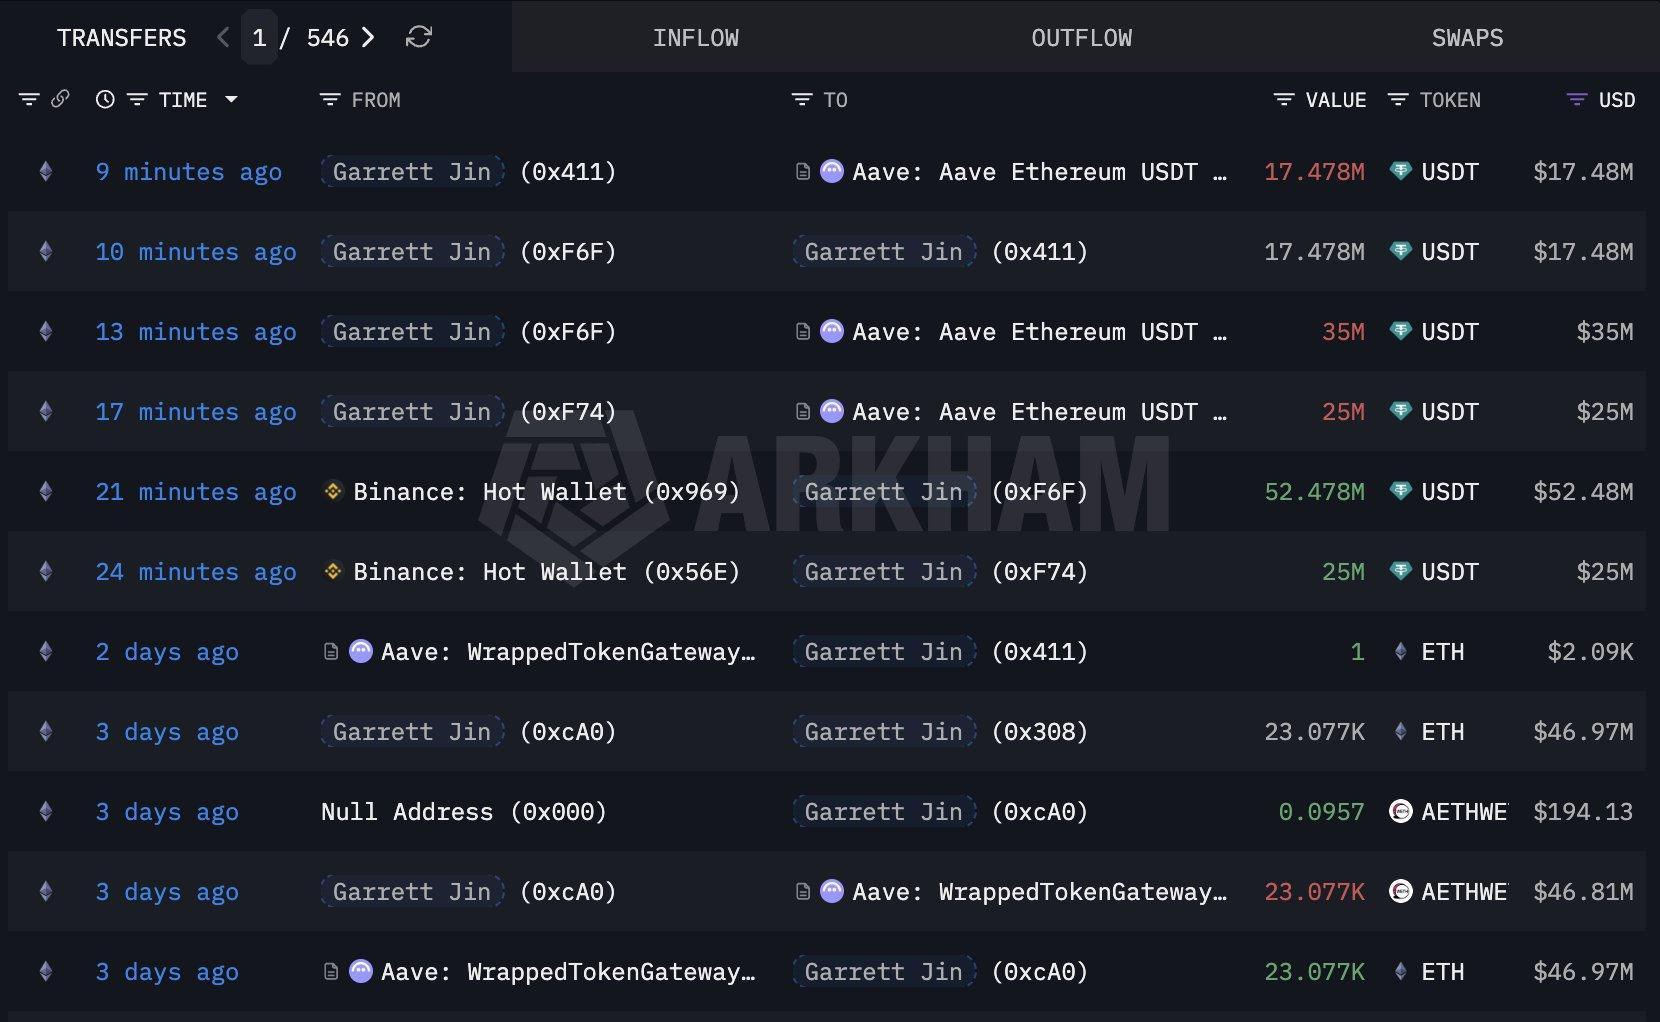Open the TO column filter
Viewport: 1660px width, 1022px height.
802,100
